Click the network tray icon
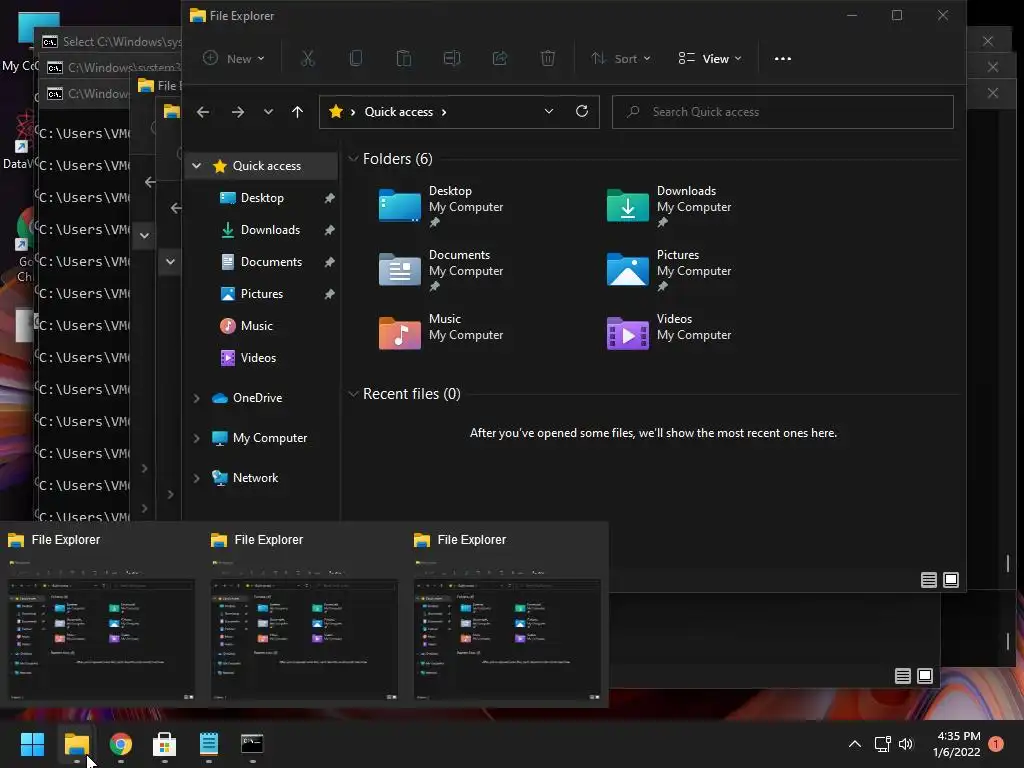 pos(883,744)
